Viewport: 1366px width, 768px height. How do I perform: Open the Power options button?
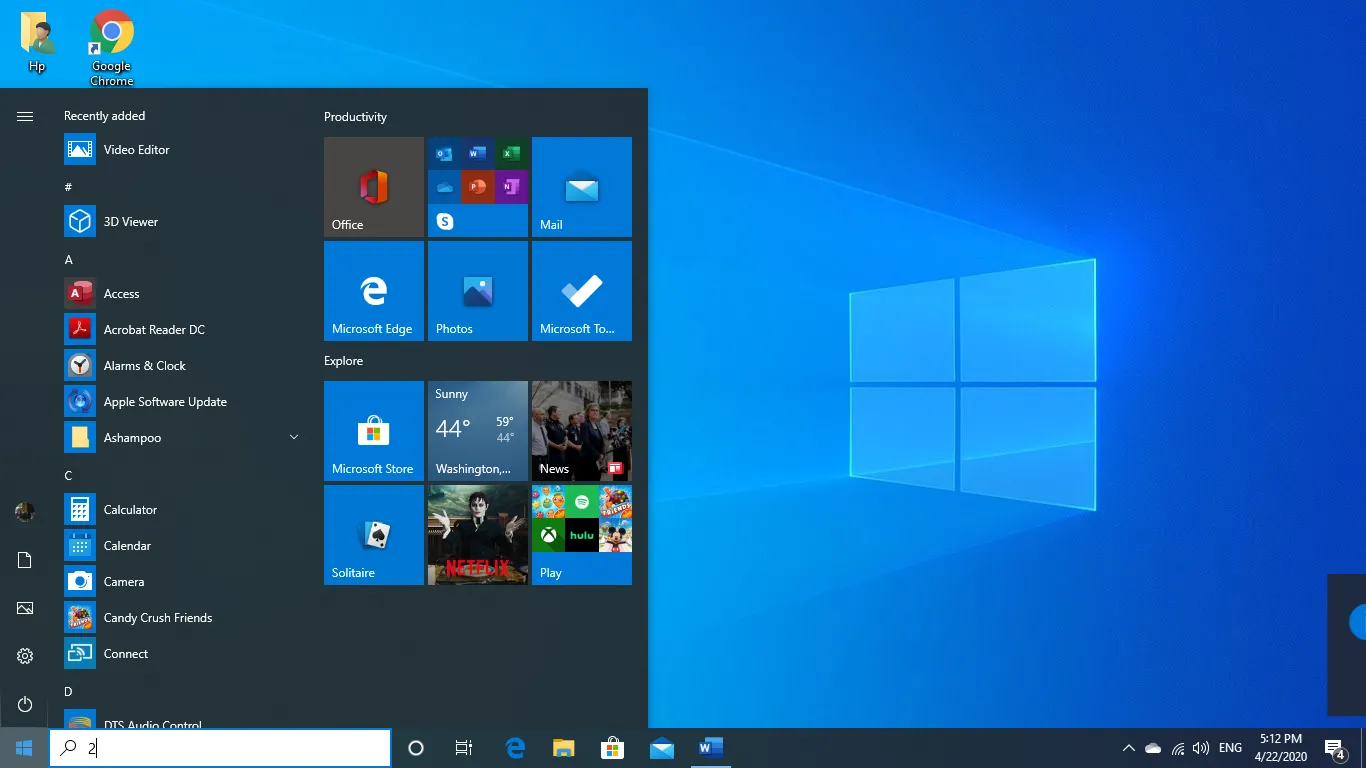point(25,705)
